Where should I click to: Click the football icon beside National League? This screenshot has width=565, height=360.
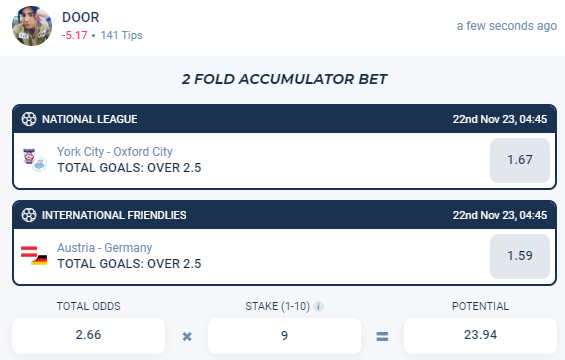point(29,119)
